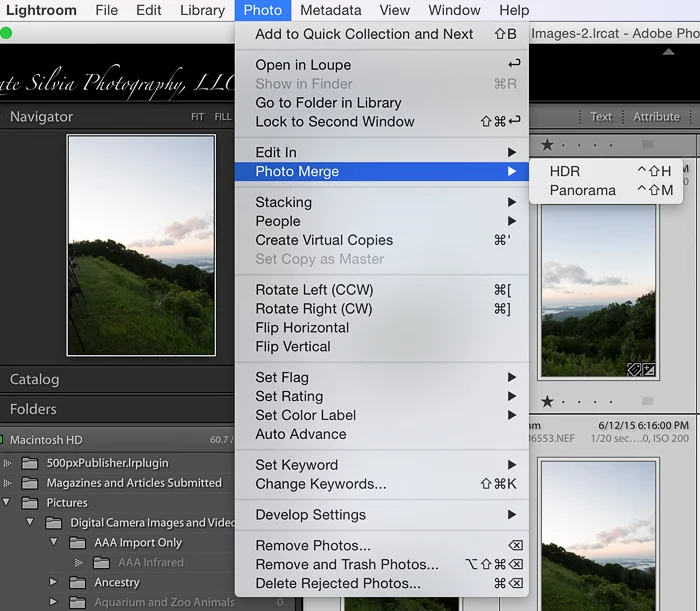
Task: Choose Flip Vertical
Action: [382, 346]
